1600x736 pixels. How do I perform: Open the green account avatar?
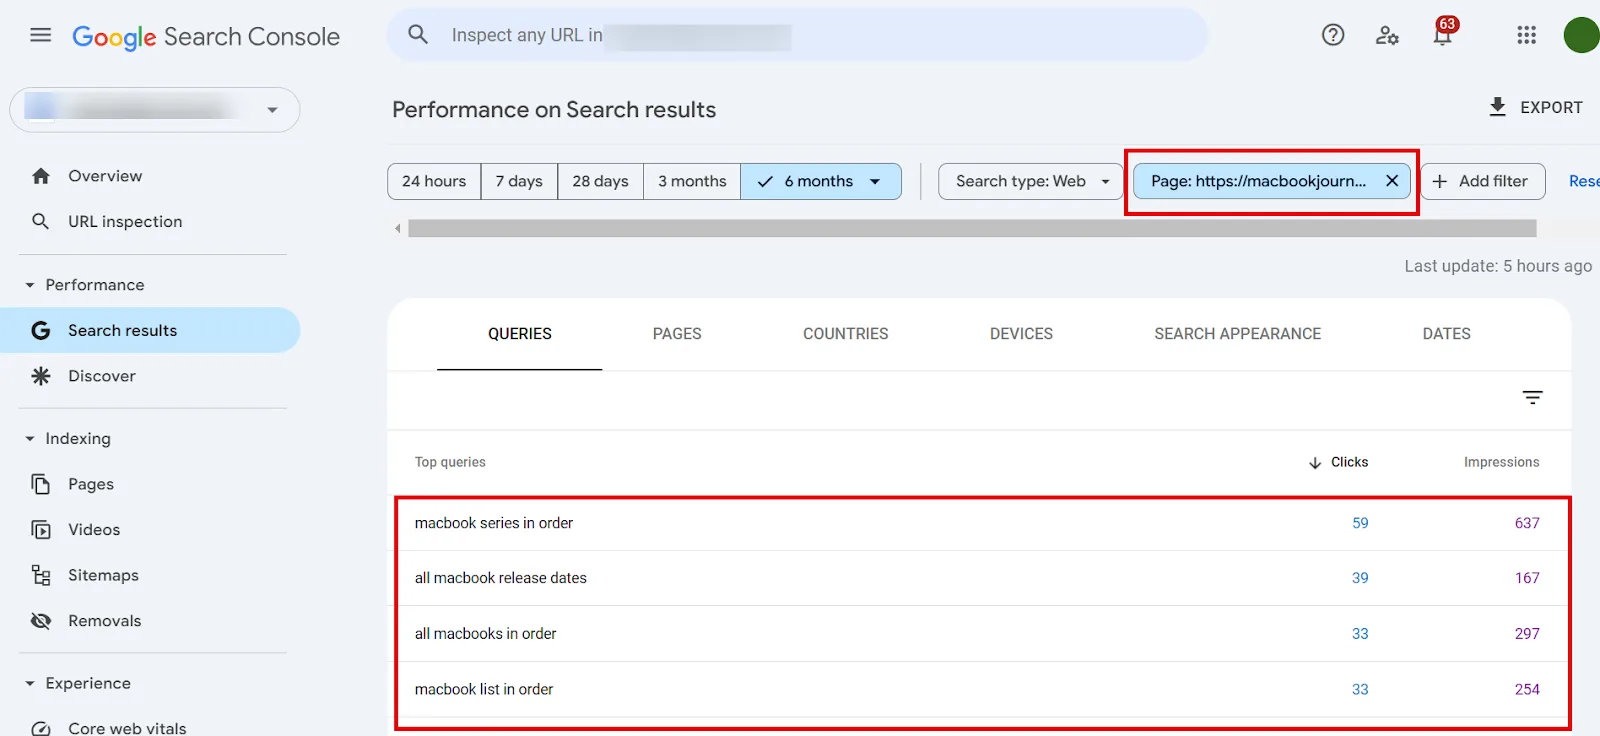tap(1582, 35)
